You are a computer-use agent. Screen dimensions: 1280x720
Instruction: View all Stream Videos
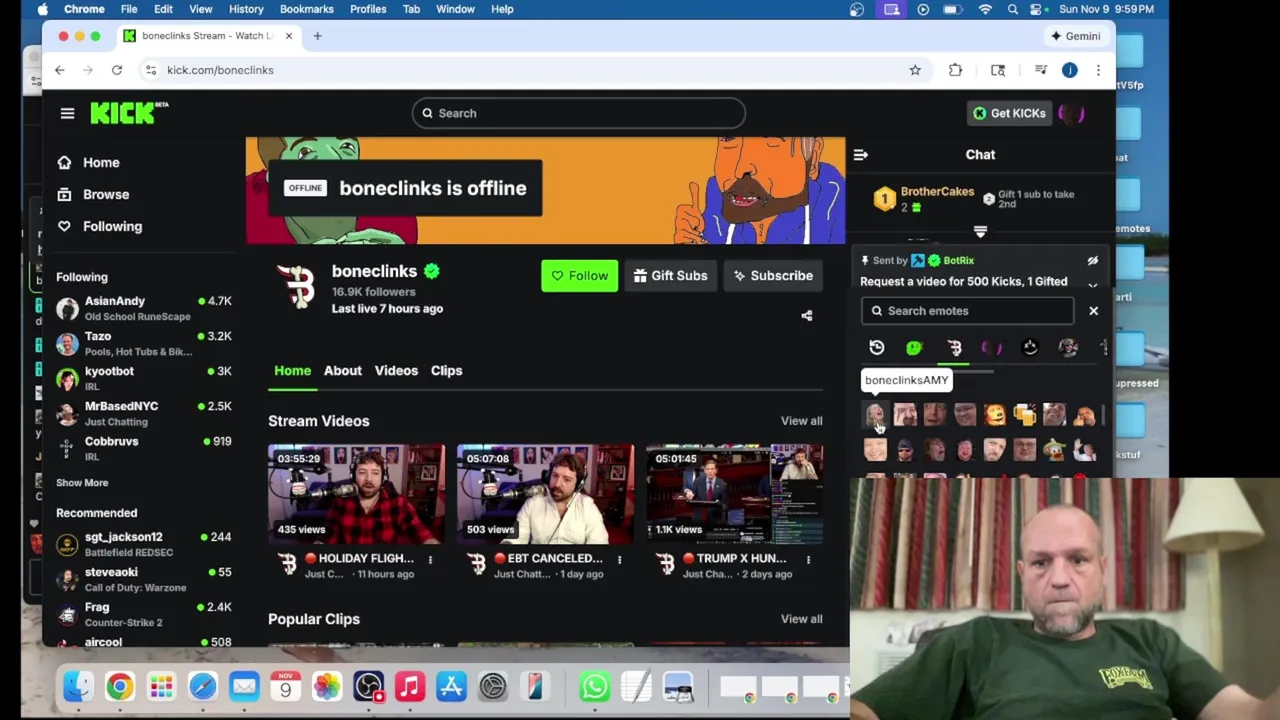(x=801, y=421)
